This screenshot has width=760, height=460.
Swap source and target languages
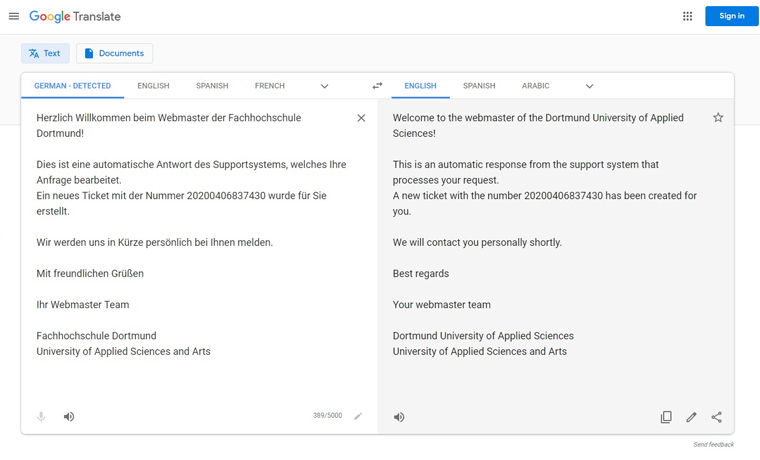(377, 86)
